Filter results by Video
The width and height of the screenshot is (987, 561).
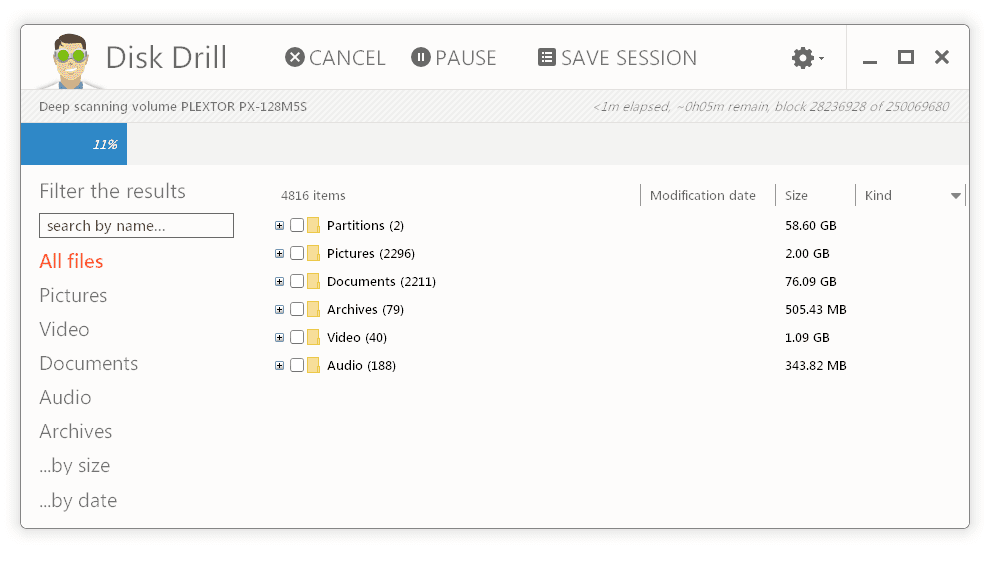[x=64, y=329]
